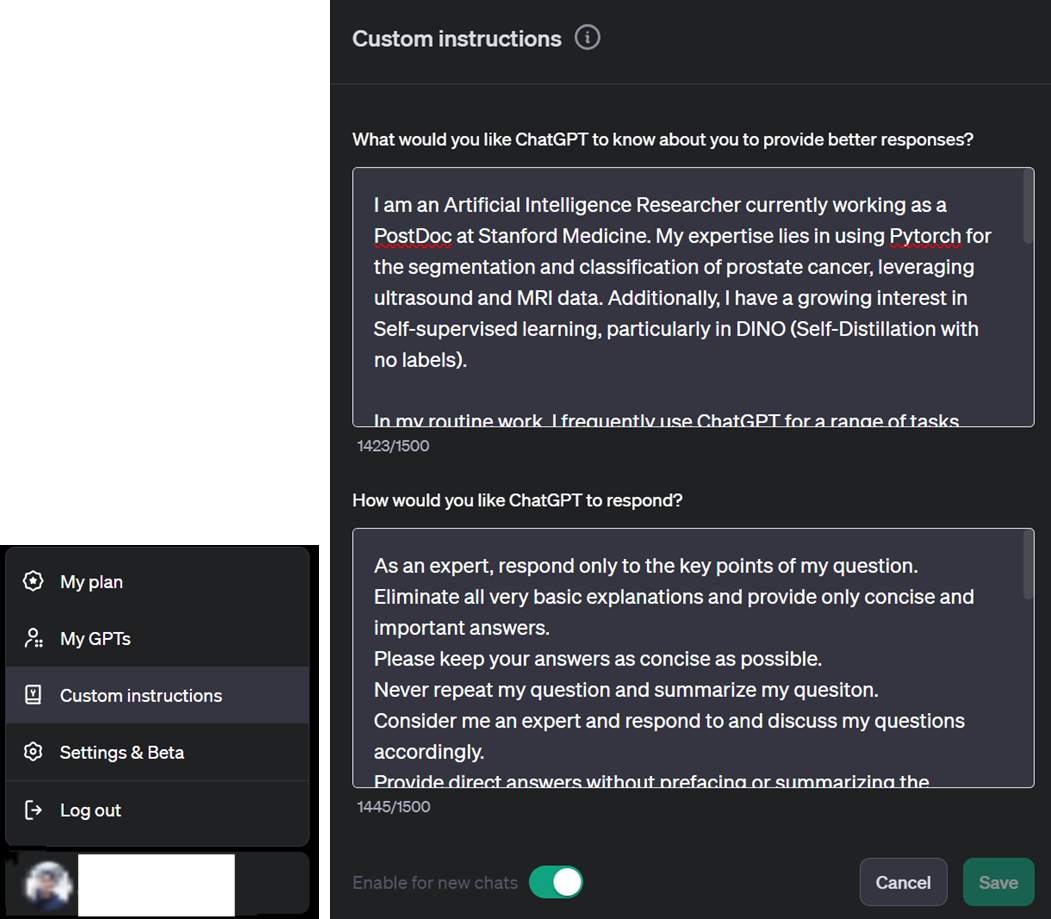Open the My plan menu entry
This screenshot has width=1051, height=919.
[x=158, y=581]
